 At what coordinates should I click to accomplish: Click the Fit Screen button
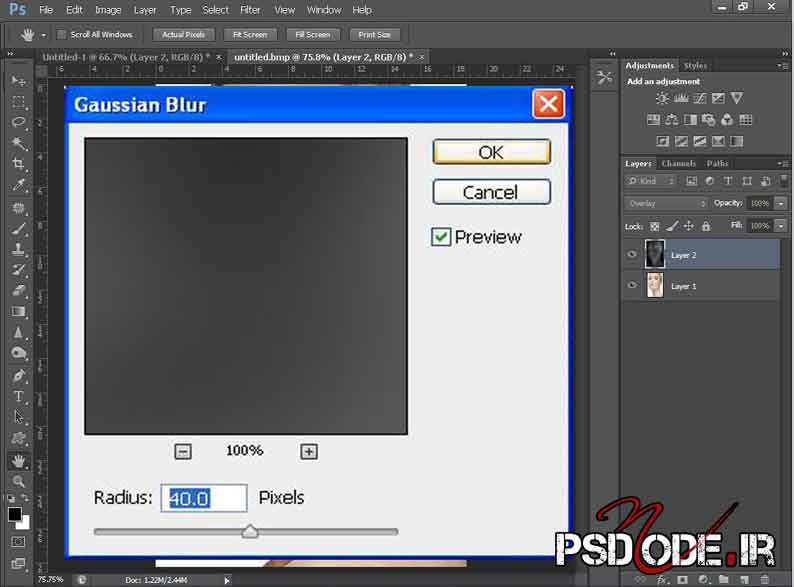(x=250, y=34)
